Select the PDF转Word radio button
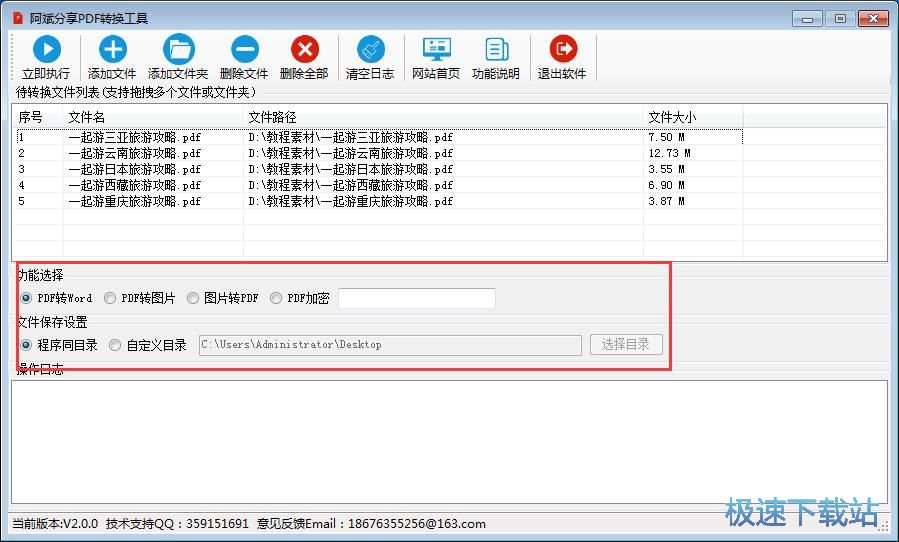 click(x=26, y=298)
